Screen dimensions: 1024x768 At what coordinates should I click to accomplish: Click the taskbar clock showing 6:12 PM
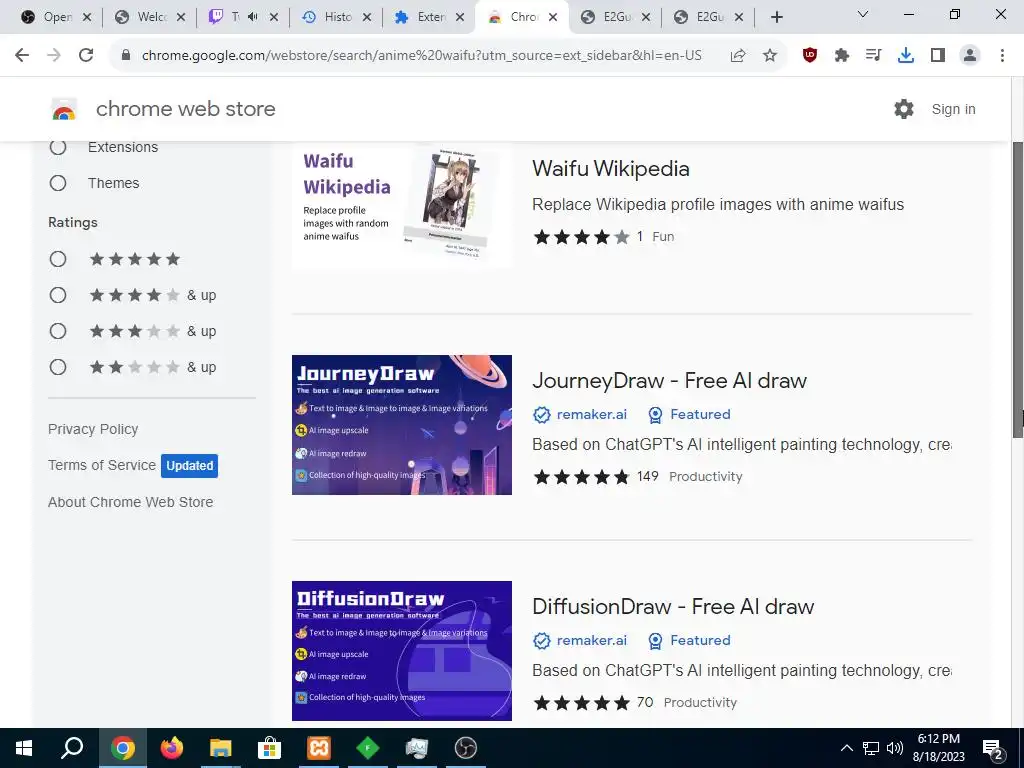tap(938, 748)
